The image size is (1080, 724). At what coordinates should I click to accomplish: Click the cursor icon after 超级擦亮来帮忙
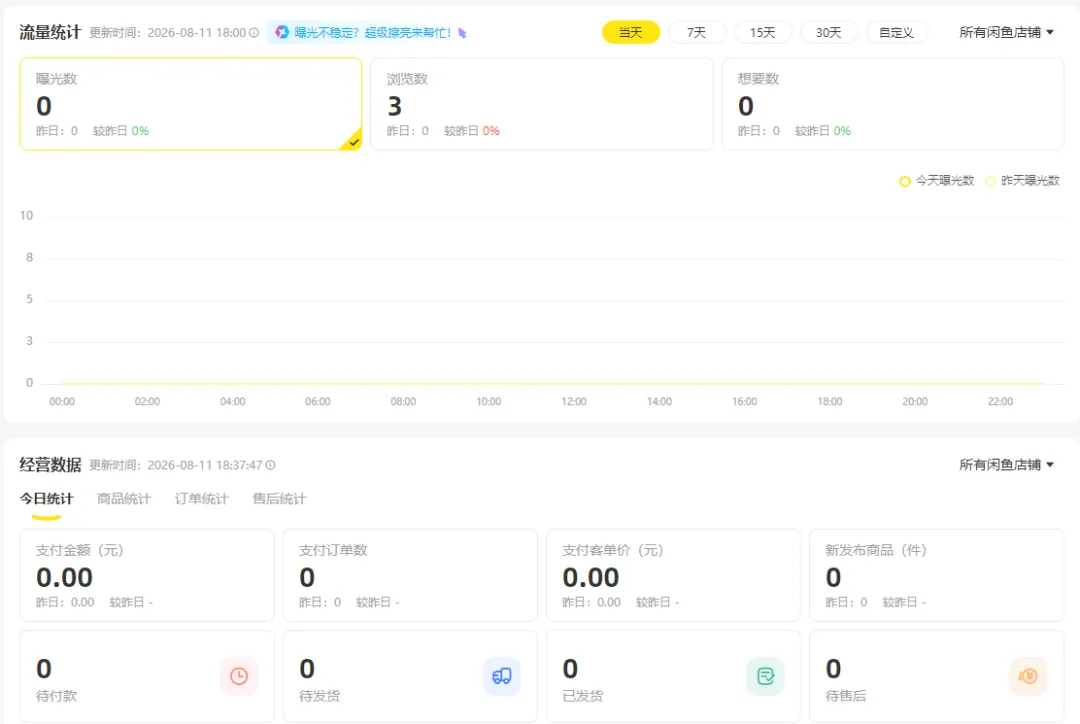tap(462, 32)
